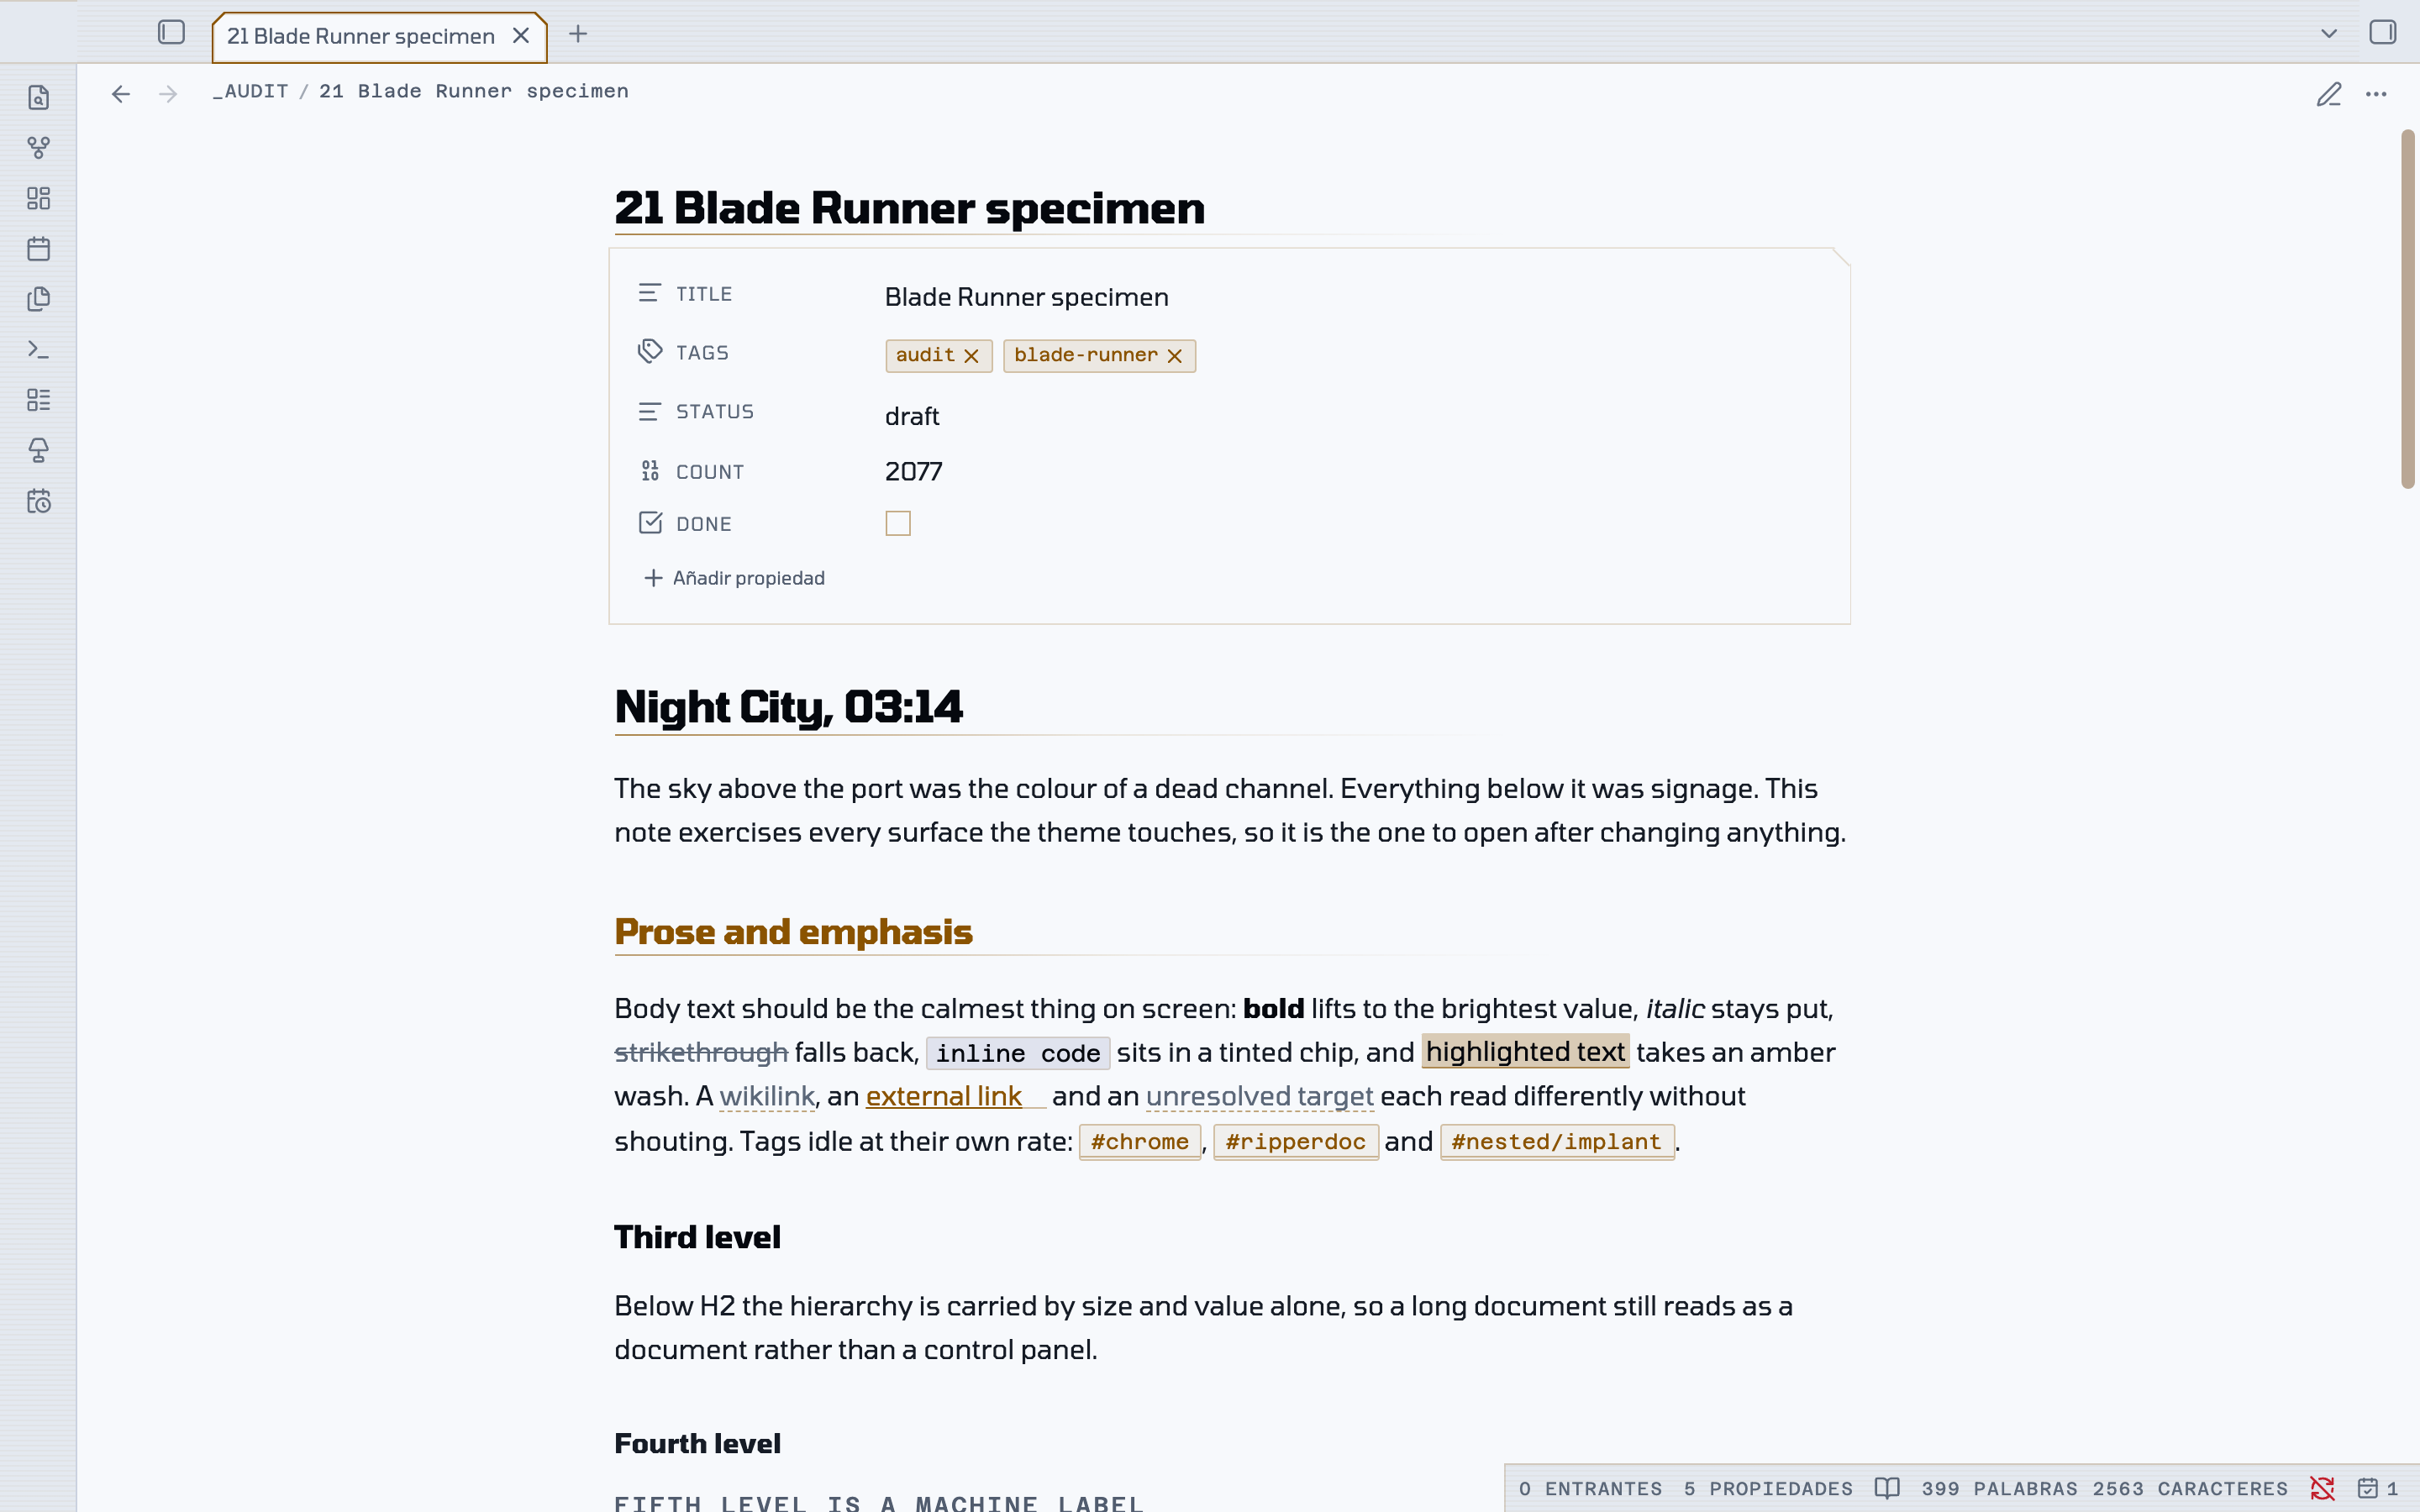The height and width of the screenshot is (1512, 2420).
Task: Click the 21 Blade Runner specimen note title
Action: [x=909, y=208]
